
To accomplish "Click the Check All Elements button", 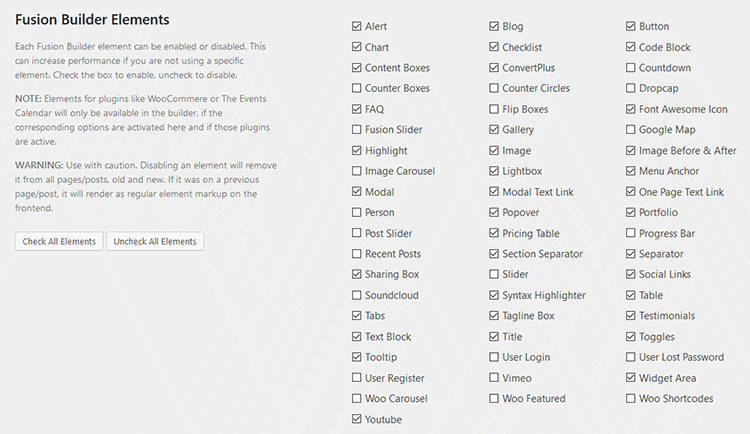I will click(x=59, y=241).
